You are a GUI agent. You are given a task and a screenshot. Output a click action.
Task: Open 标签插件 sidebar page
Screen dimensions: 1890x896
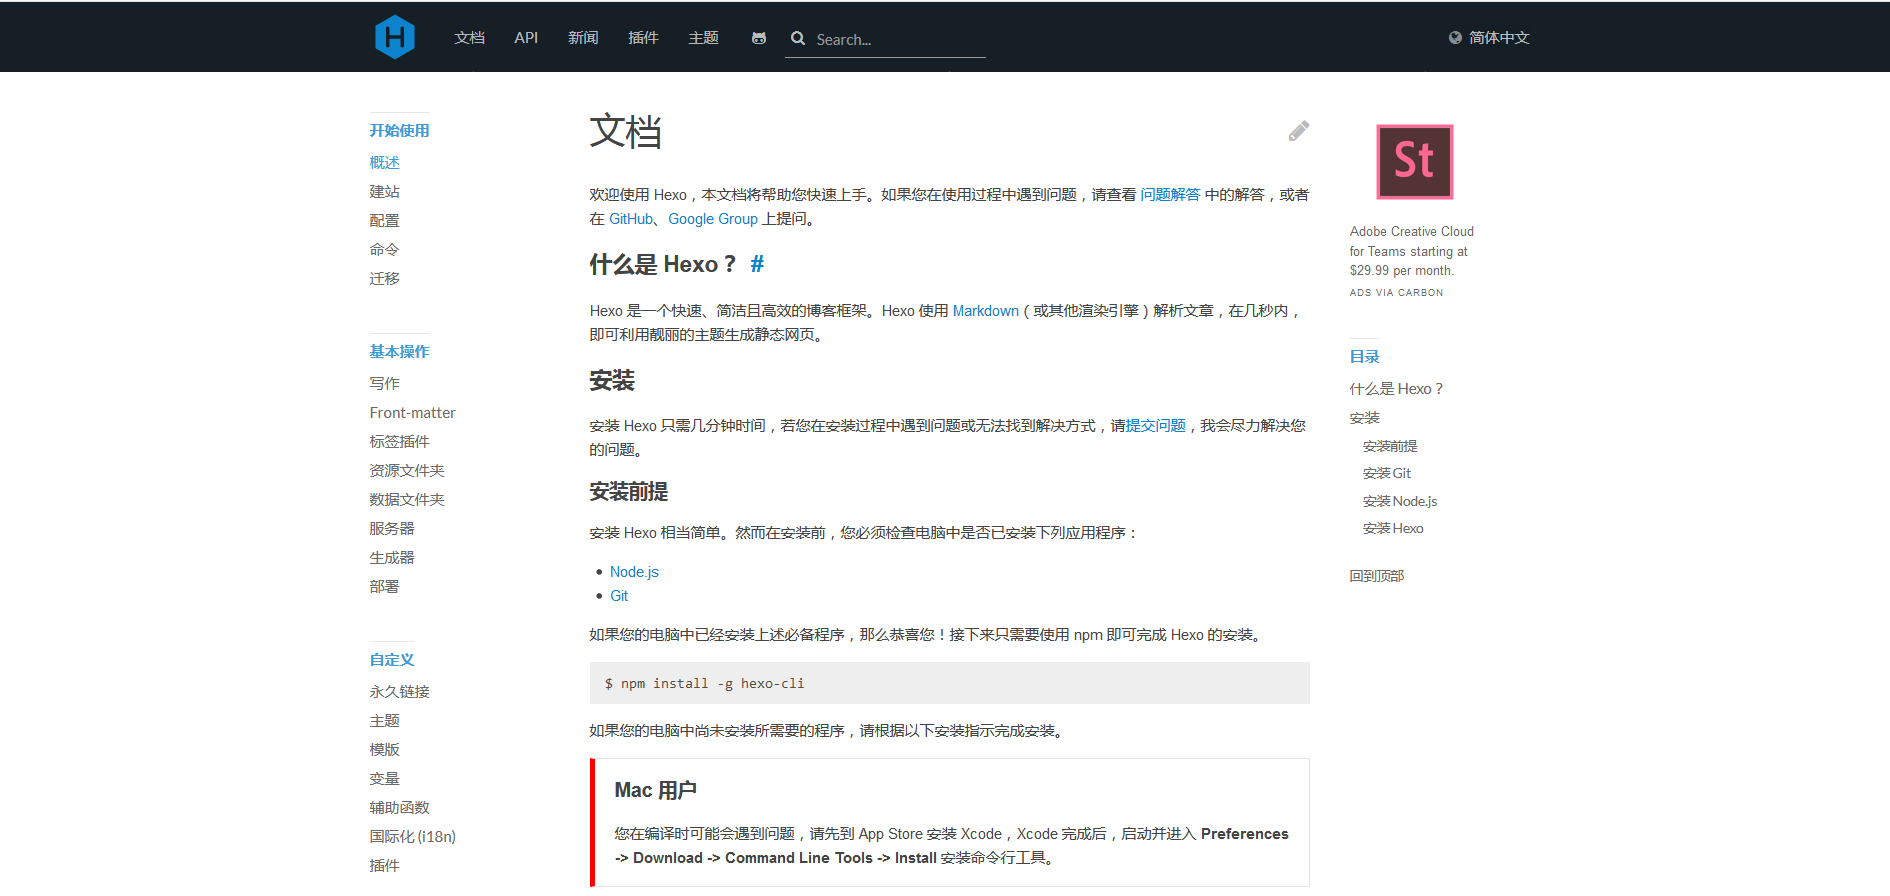click(399, 441)
